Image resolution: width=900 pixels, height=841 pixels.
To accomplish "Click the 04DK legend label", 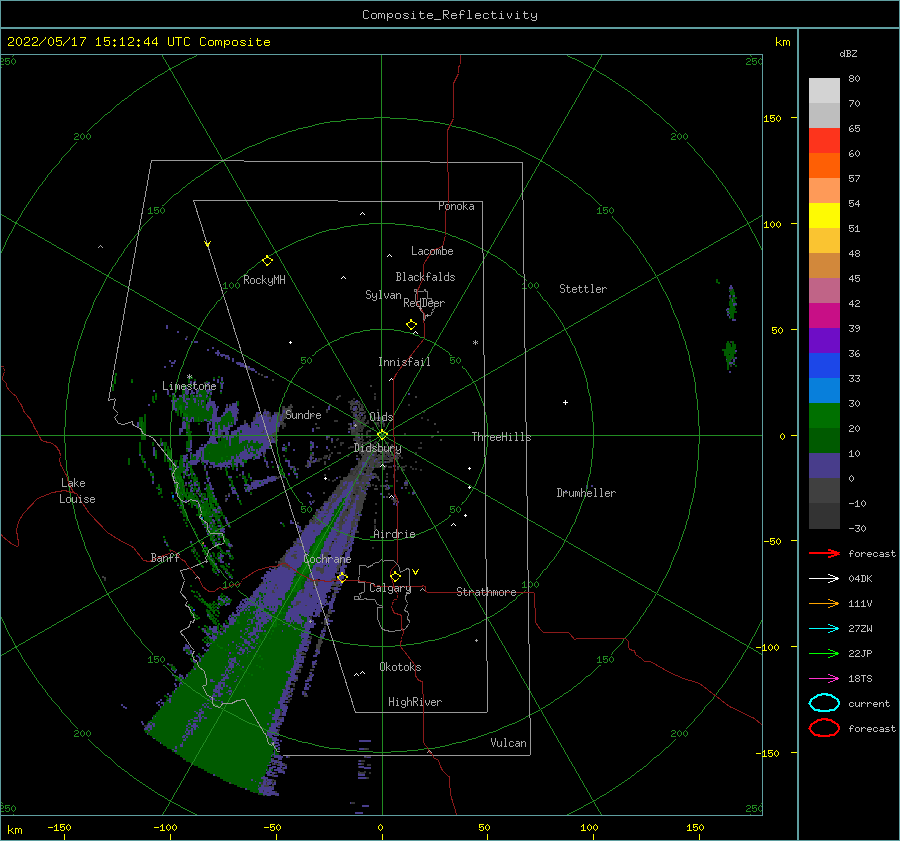I will 860,579.
